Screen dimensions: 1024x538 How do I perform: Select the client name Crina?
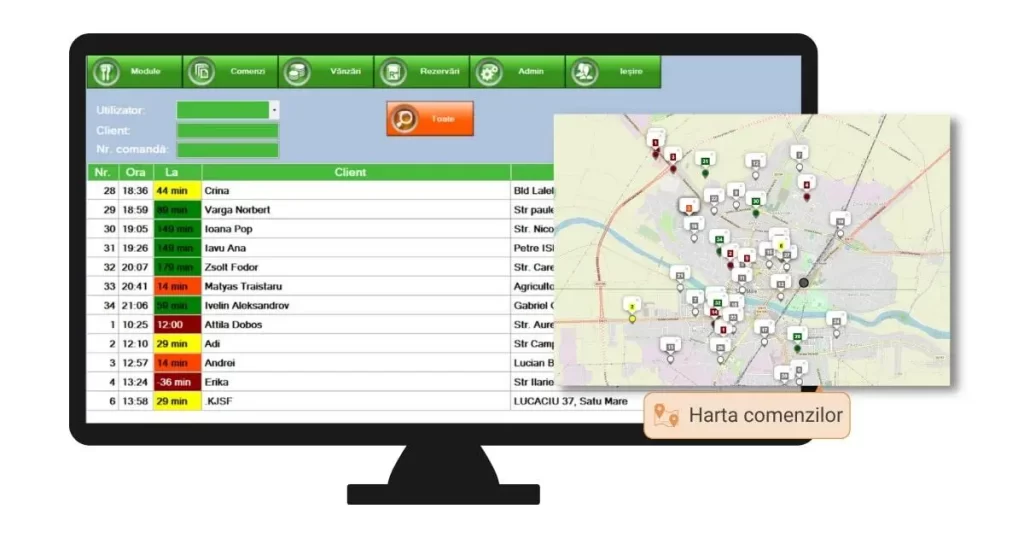coord(217,191)
